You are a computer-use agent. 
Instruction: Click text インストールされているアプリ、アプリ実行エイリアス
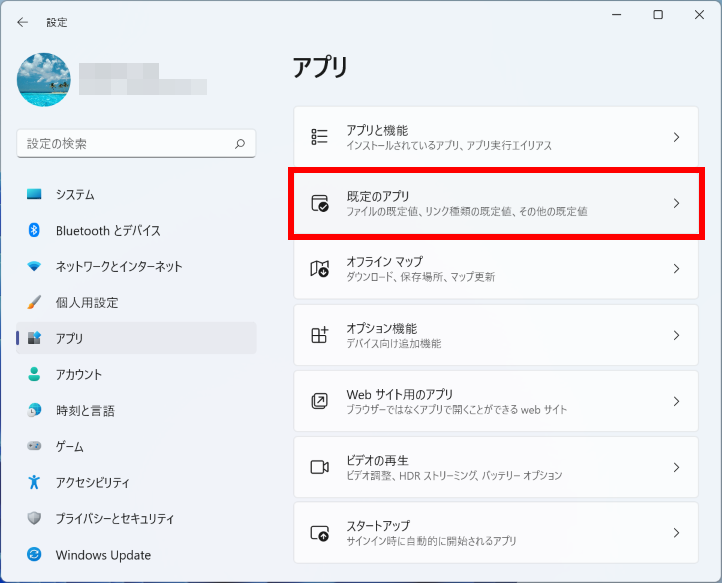click(449, 146)
